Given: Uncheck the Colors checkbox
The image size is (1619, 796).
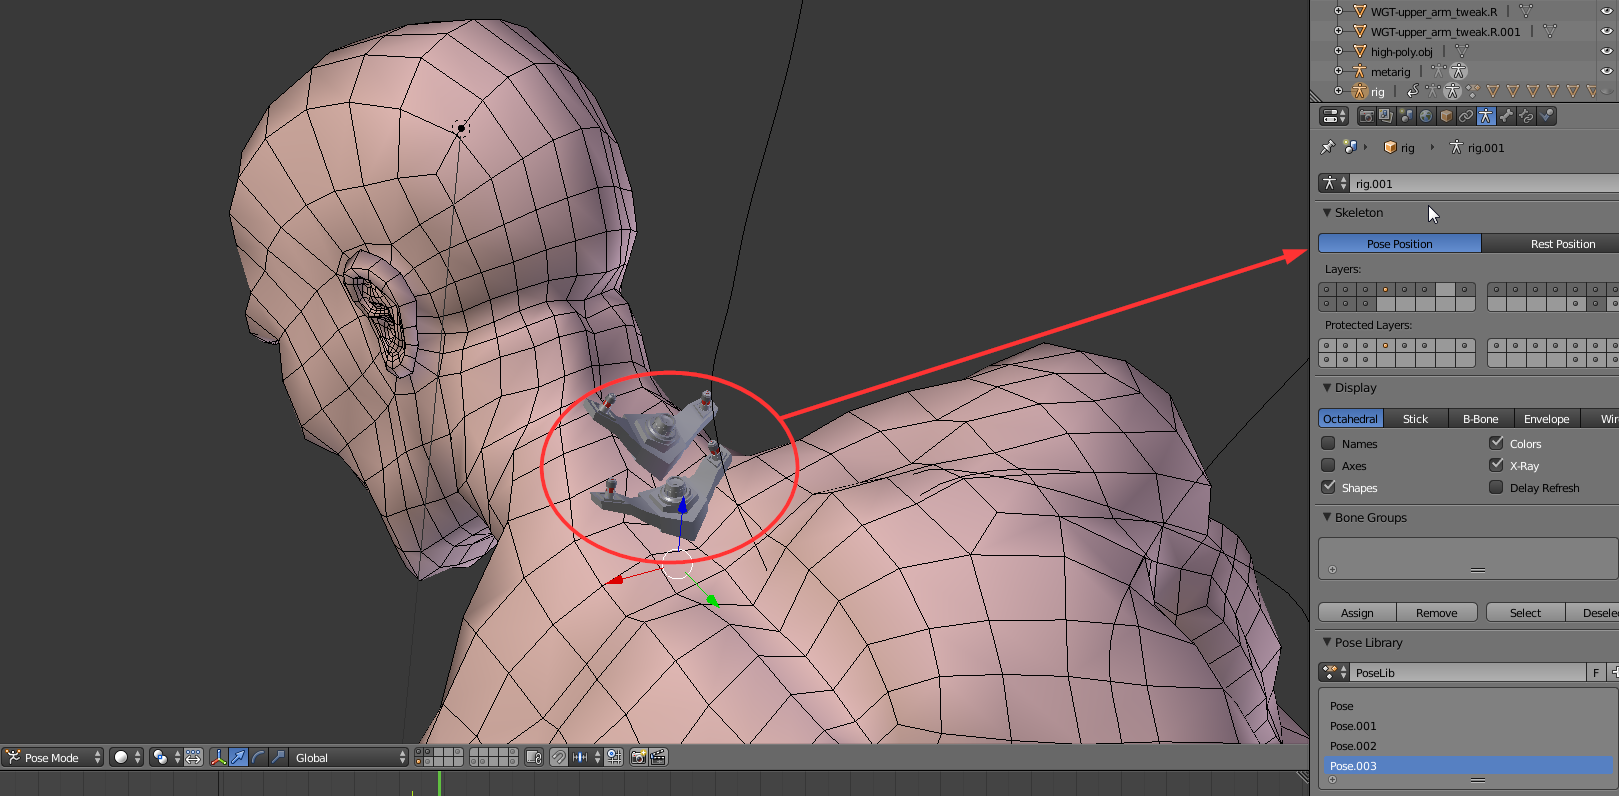Looking at the screenshot, I should click(x=1496, y=443).
